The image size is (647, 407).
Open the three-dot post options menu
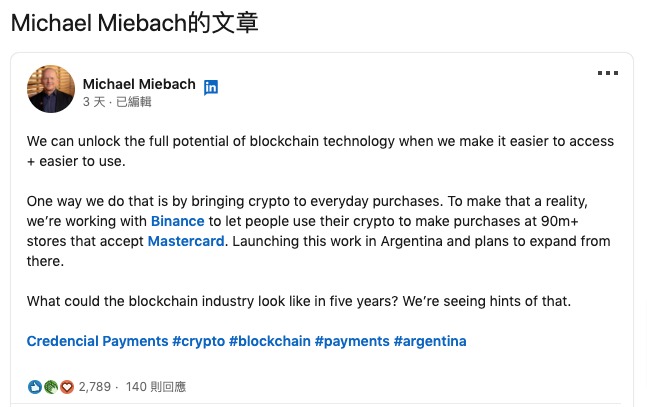(608, 73)
